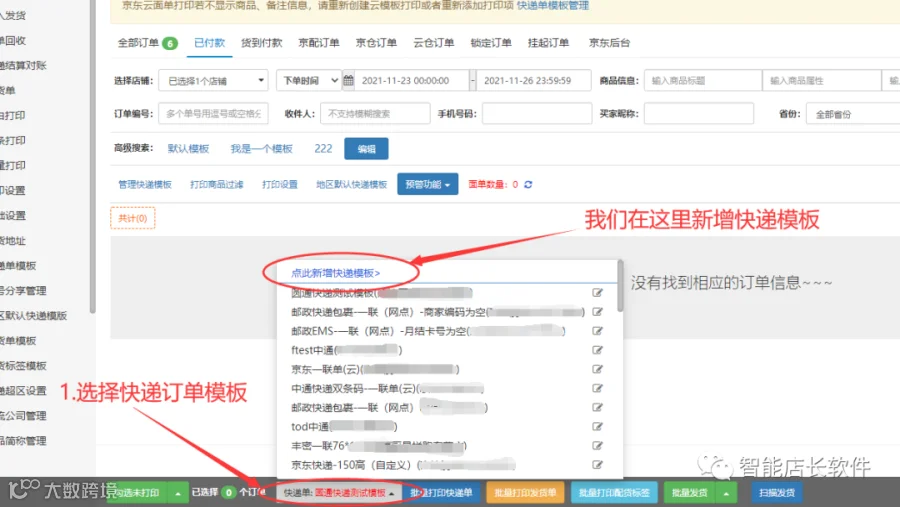Expand arrow next to 批量发货

[726, 493]
